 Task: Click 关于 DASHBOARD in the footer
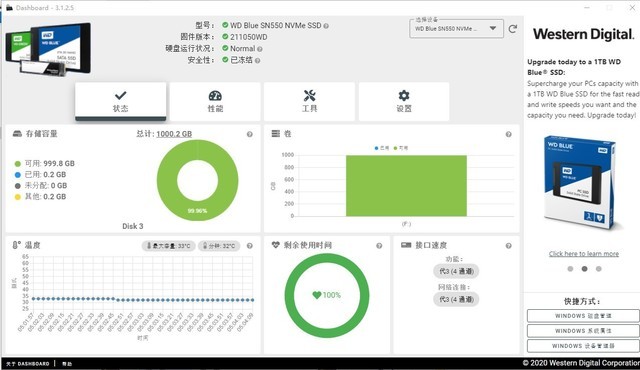28,363
